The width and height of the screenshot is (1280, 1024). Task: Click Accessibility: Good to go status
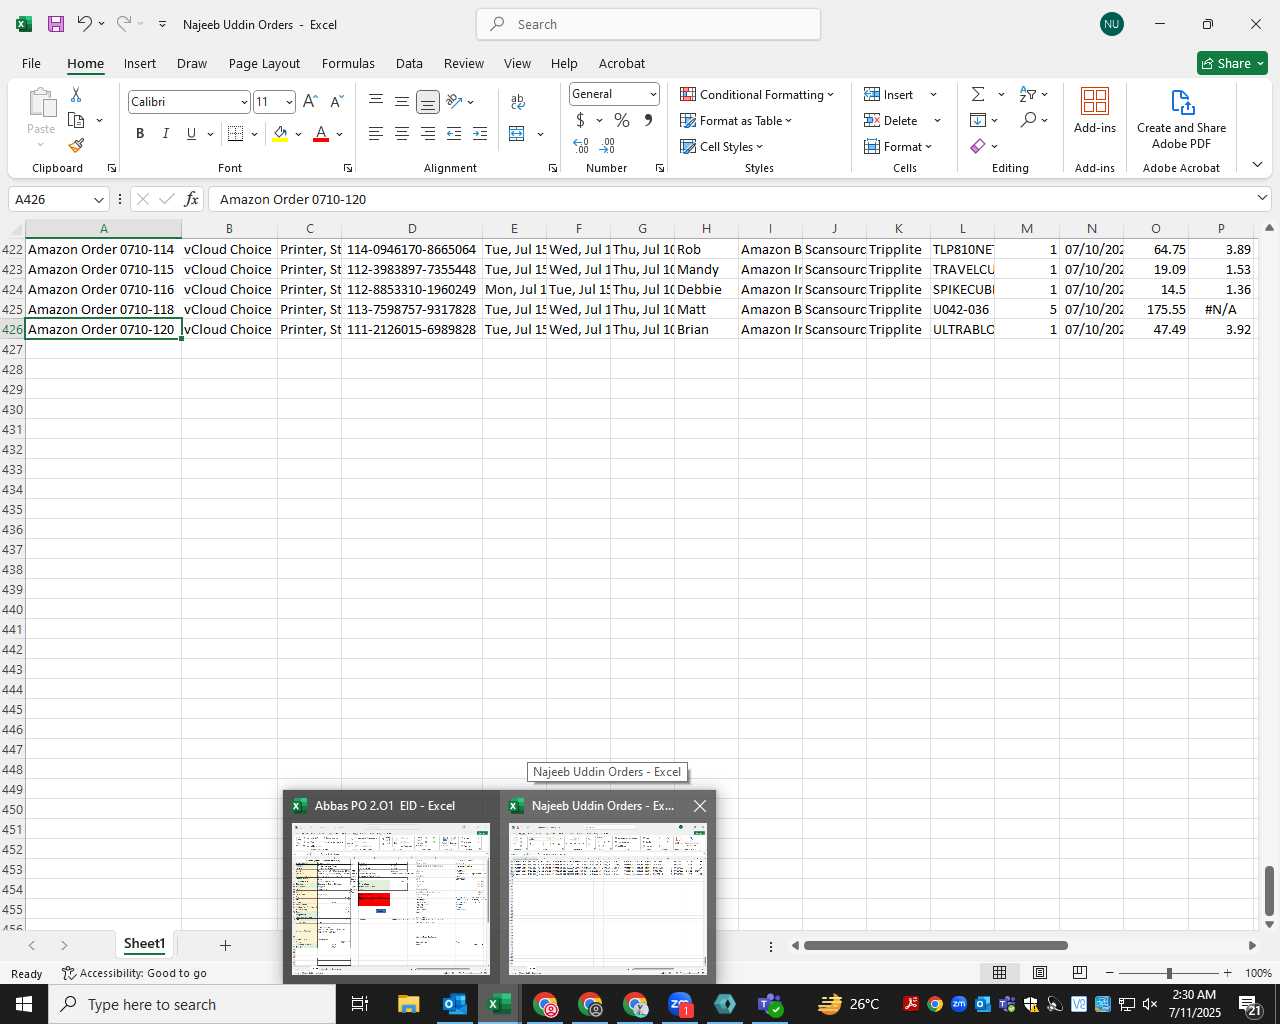point(134,973)
